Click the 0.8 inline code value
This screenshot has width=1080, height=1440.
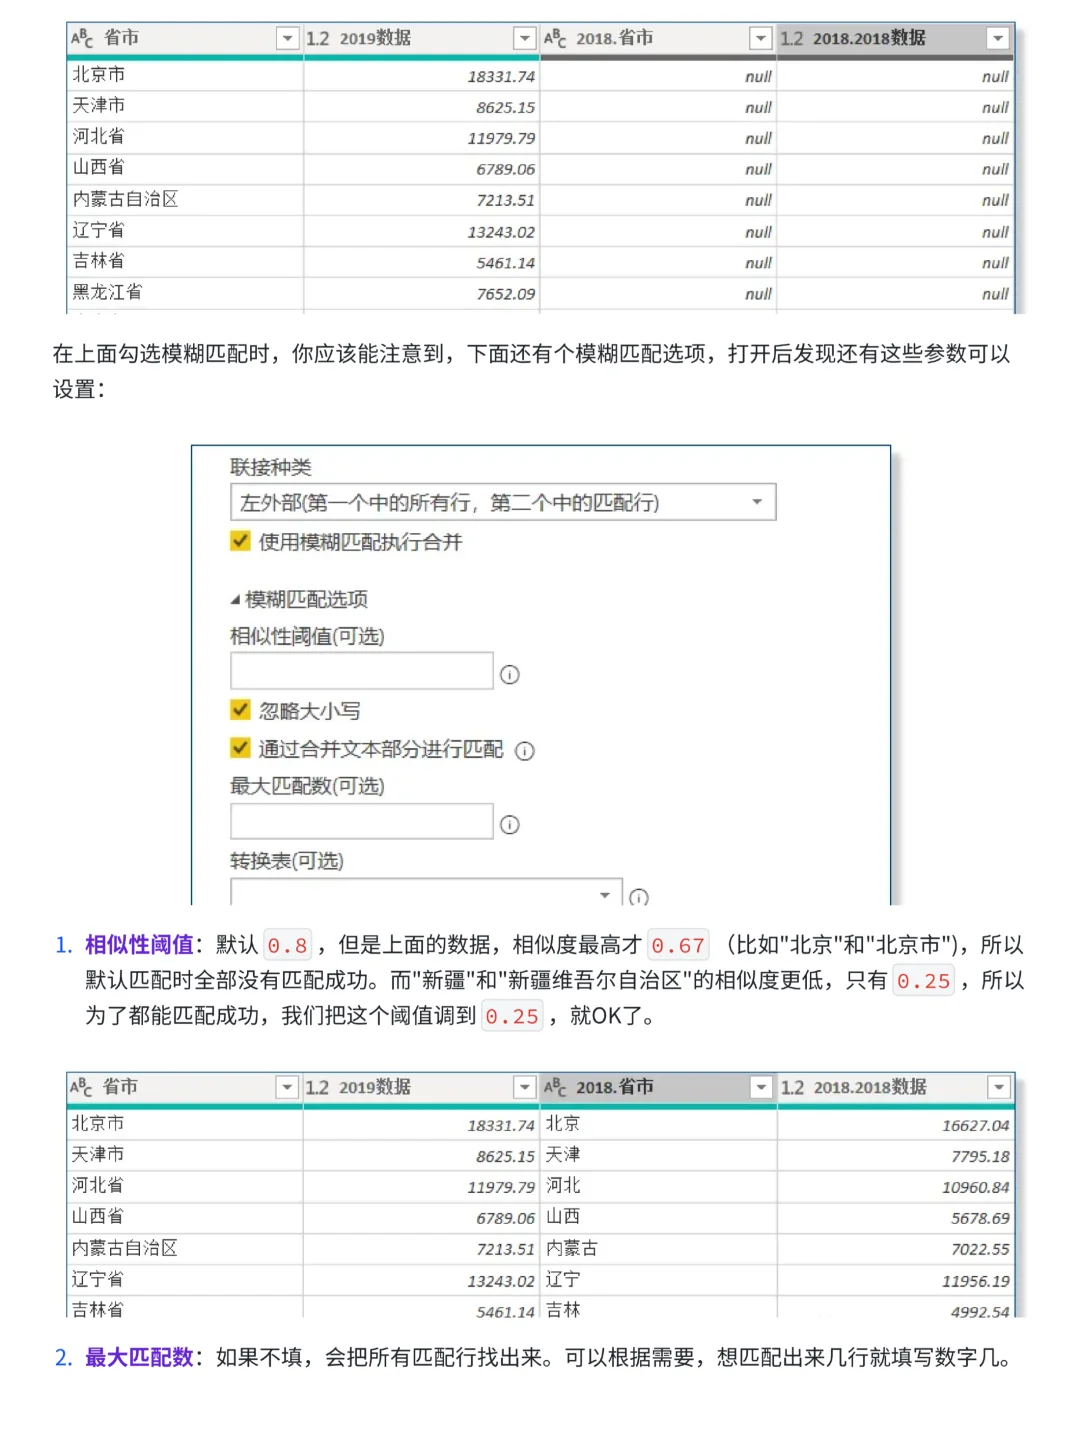[288, 945]
